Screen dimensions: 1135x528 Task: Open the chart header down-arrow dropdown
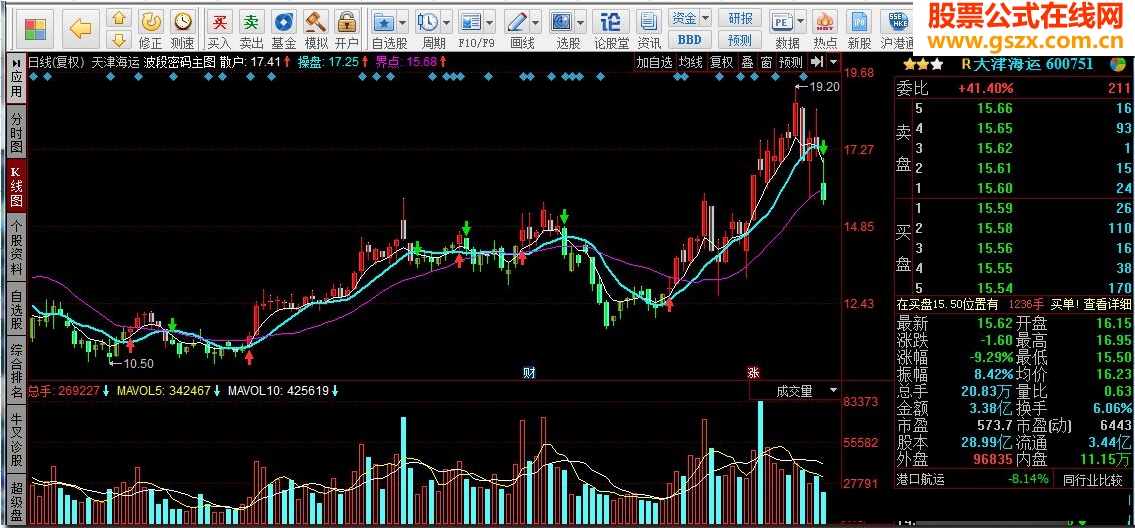click(x=834, y=62)
